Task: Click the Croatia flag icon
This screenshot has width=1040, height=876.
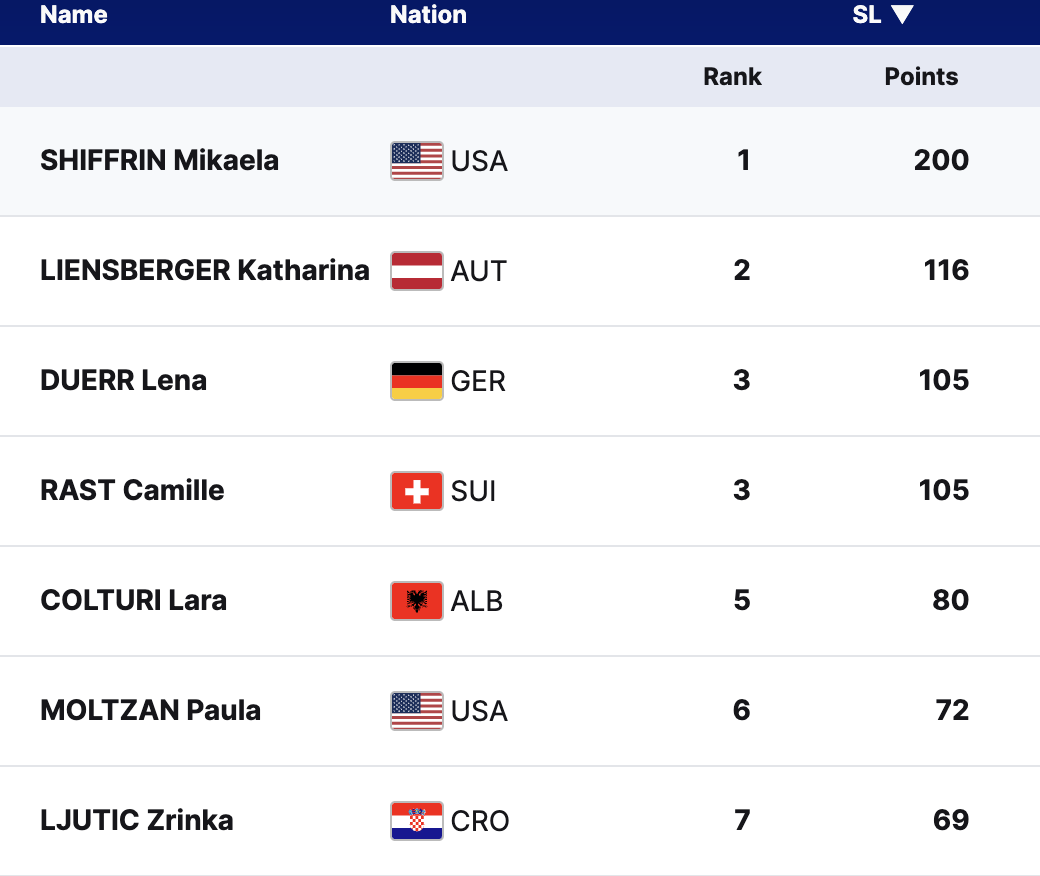Action: pyautogui.click(x=416, y=821)
